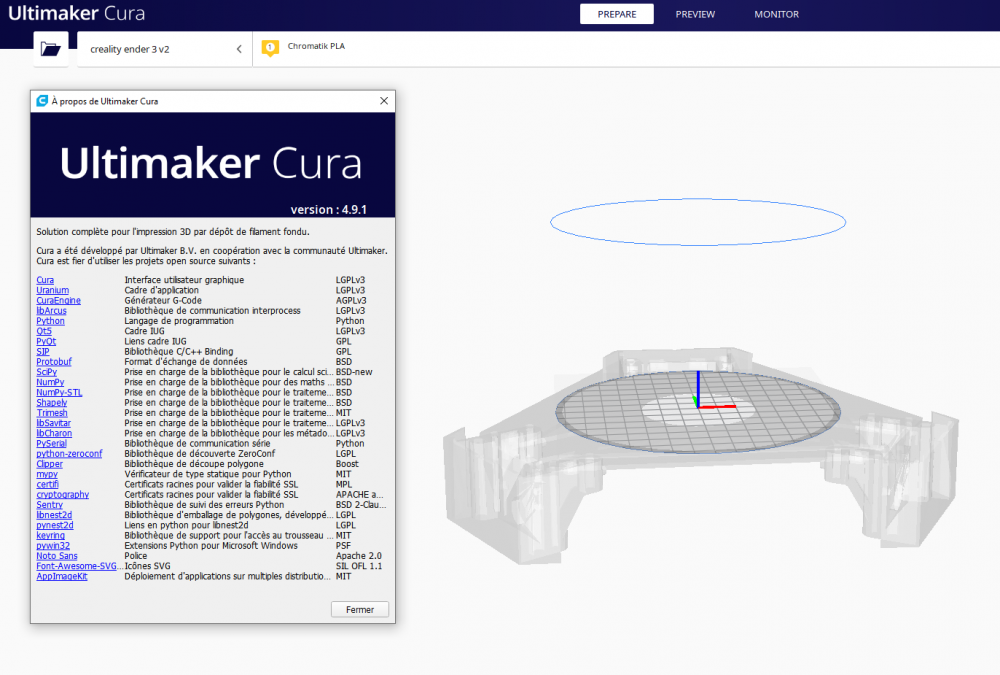The image size is (1000, 675).
Task: Open the Chromatik PLA material panel
Action: (x=316, y=46)
